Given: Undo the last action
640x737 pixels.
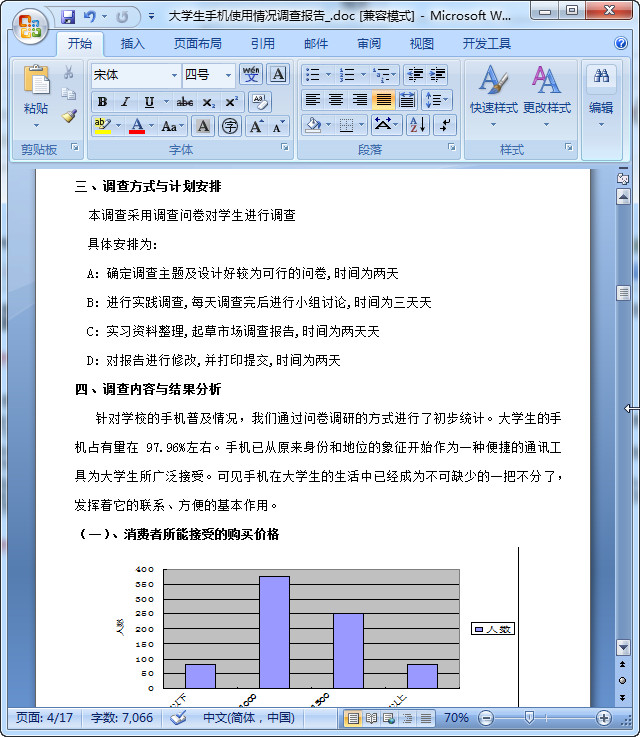Looking at the screenshot, I should click(90, 17).
